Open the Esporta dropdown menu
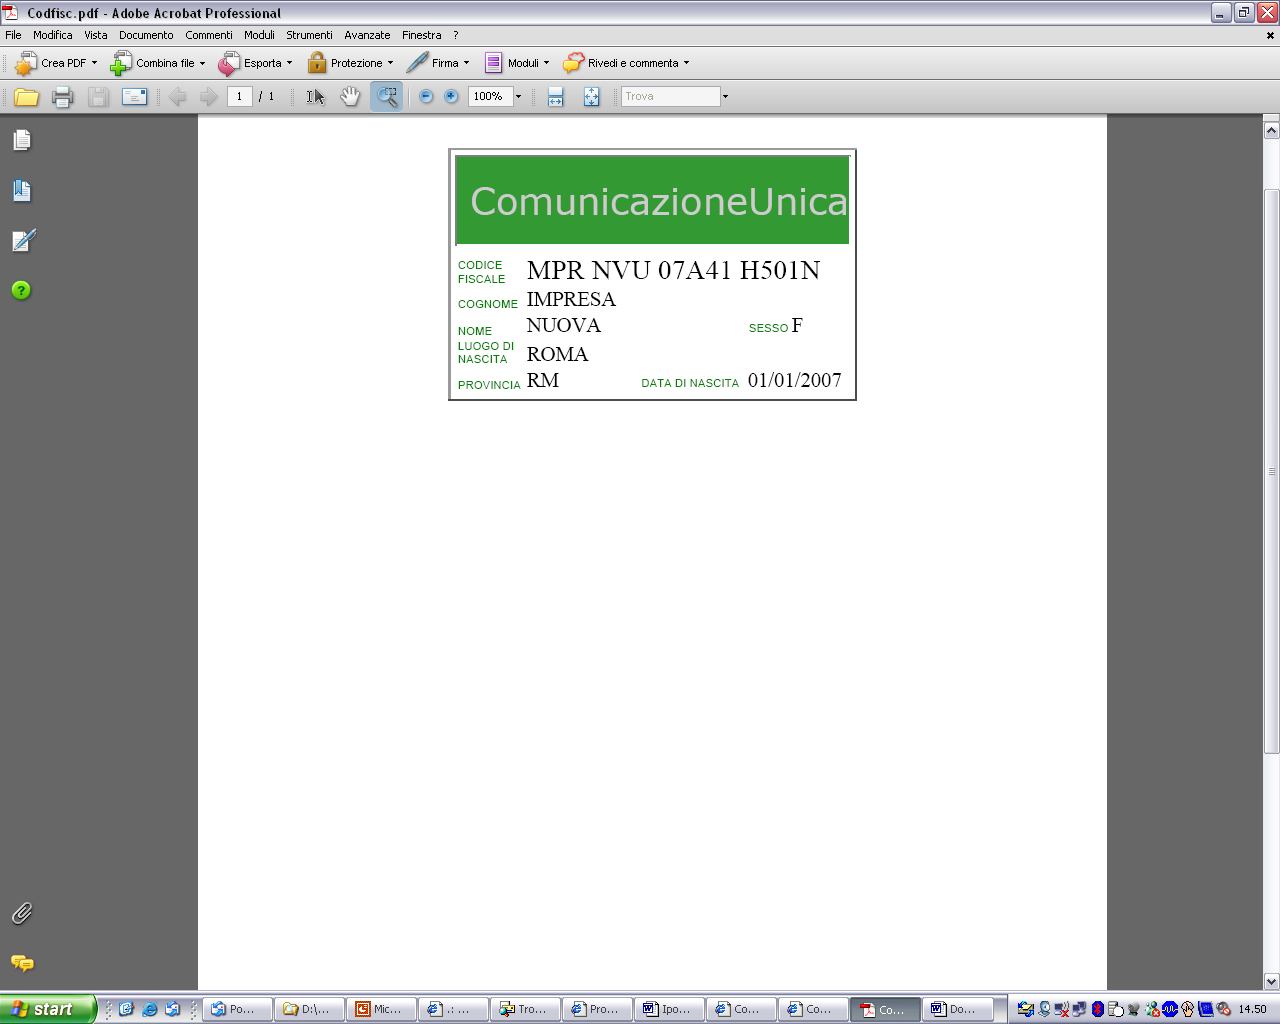Screen dimensions: 1280x1024 255,63
